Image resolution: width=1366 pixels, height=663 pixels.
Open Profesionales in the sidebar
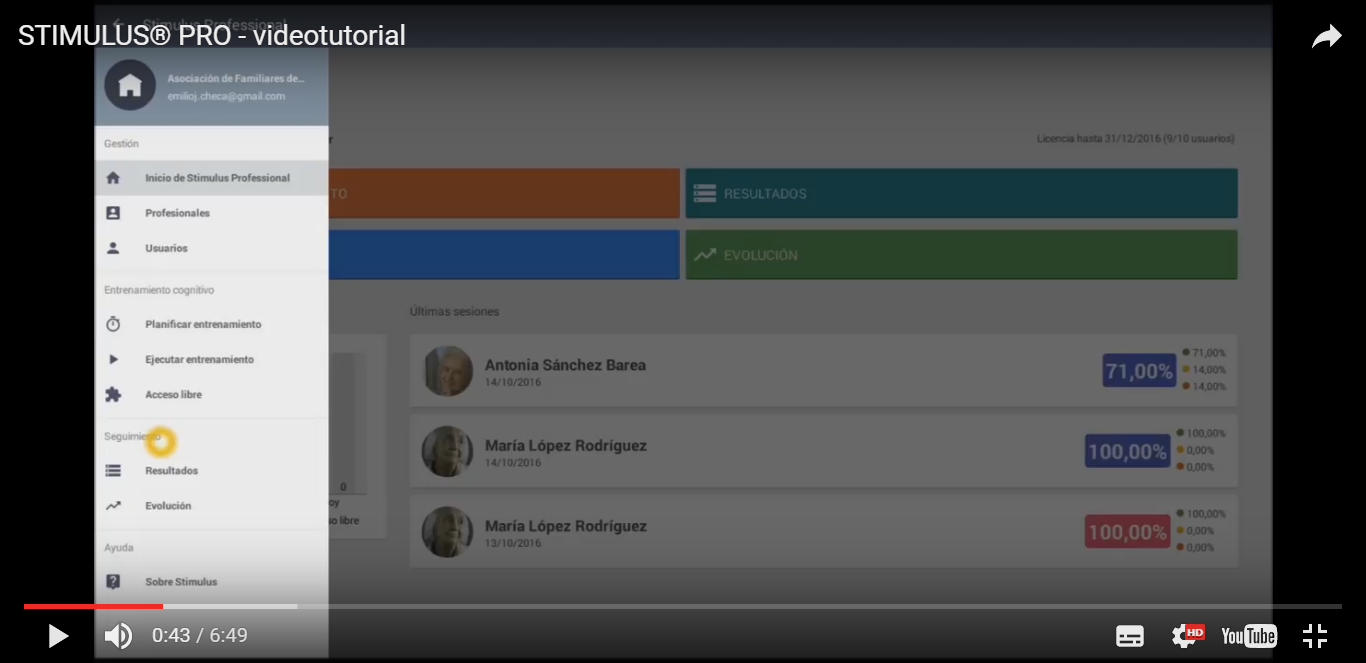pyautogui.click(x=177, y=213)
